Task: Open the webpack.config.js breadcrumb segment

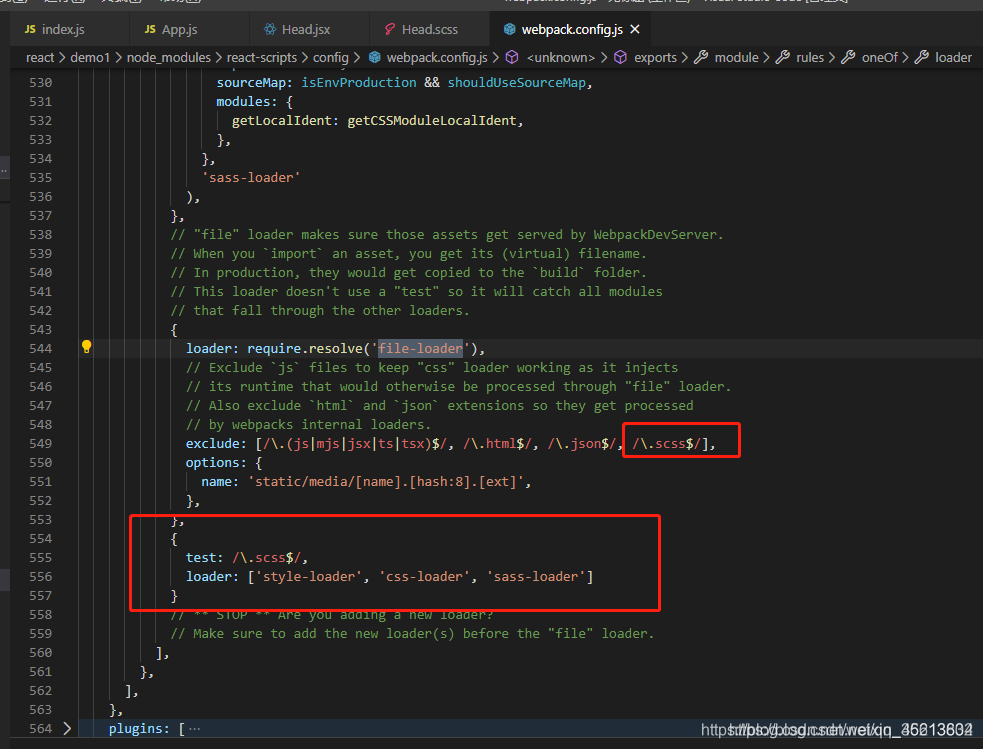Action: click(437, 58)
